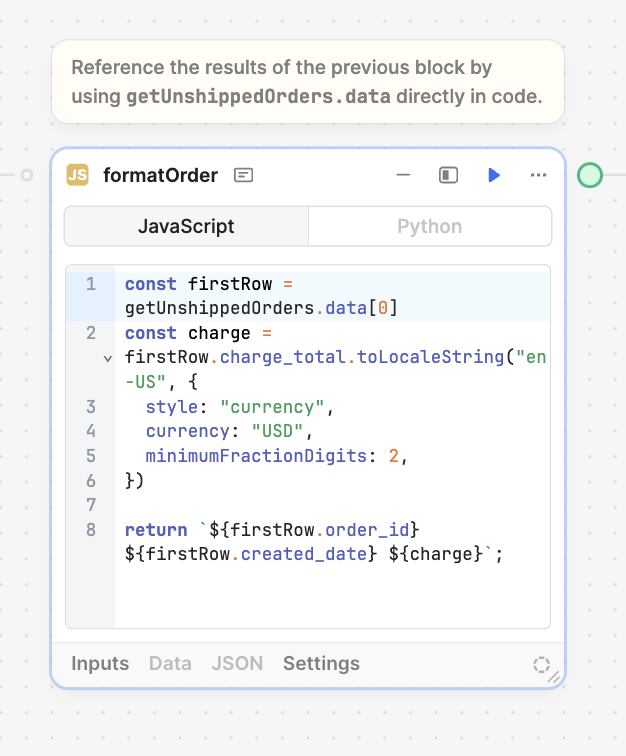Click the resize handle at block corner
626x756 pixels.
click(x=554, y=677)
